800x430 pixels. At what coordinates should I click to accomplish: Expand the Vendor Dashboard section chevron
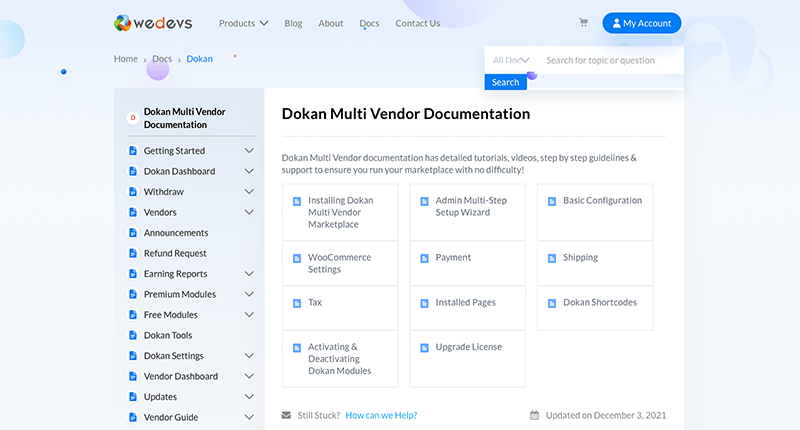pos(249,376)
